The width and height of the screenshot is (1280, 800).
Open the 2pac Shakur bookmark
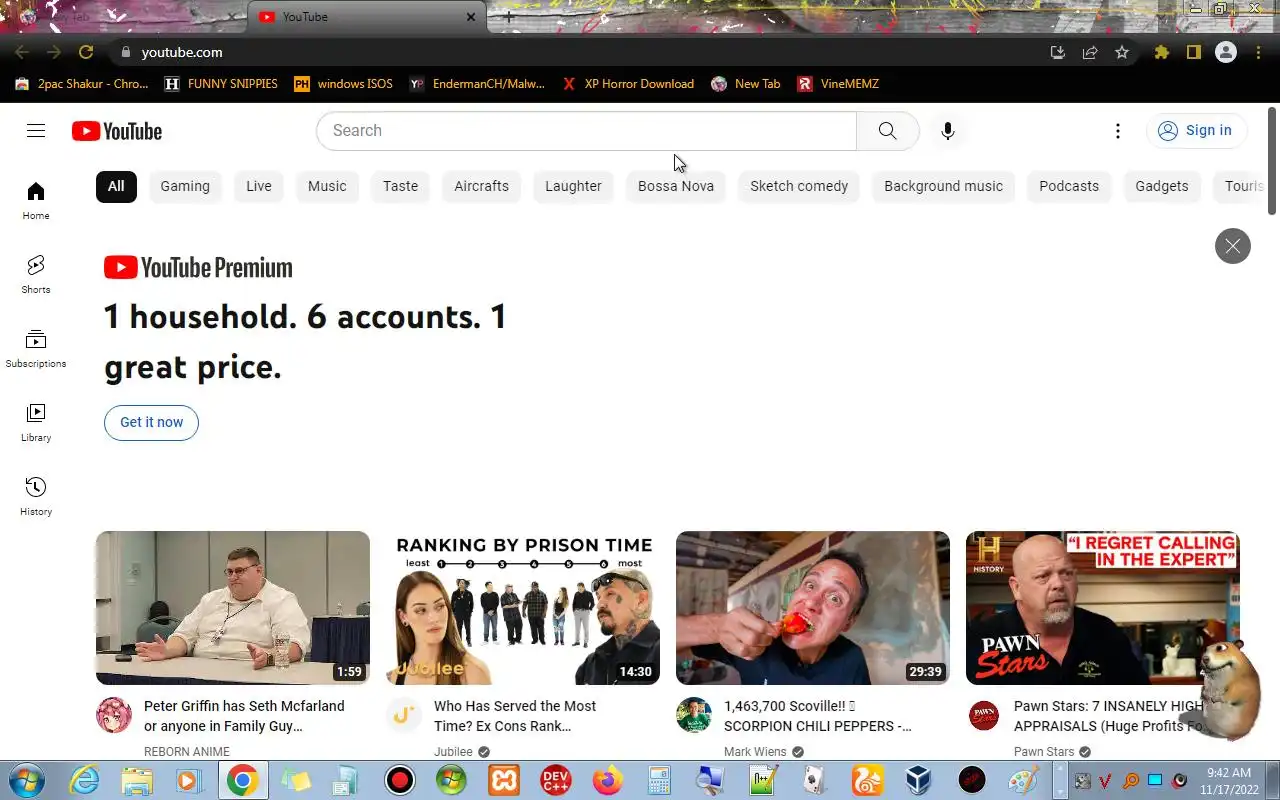[x=82, y=84]
